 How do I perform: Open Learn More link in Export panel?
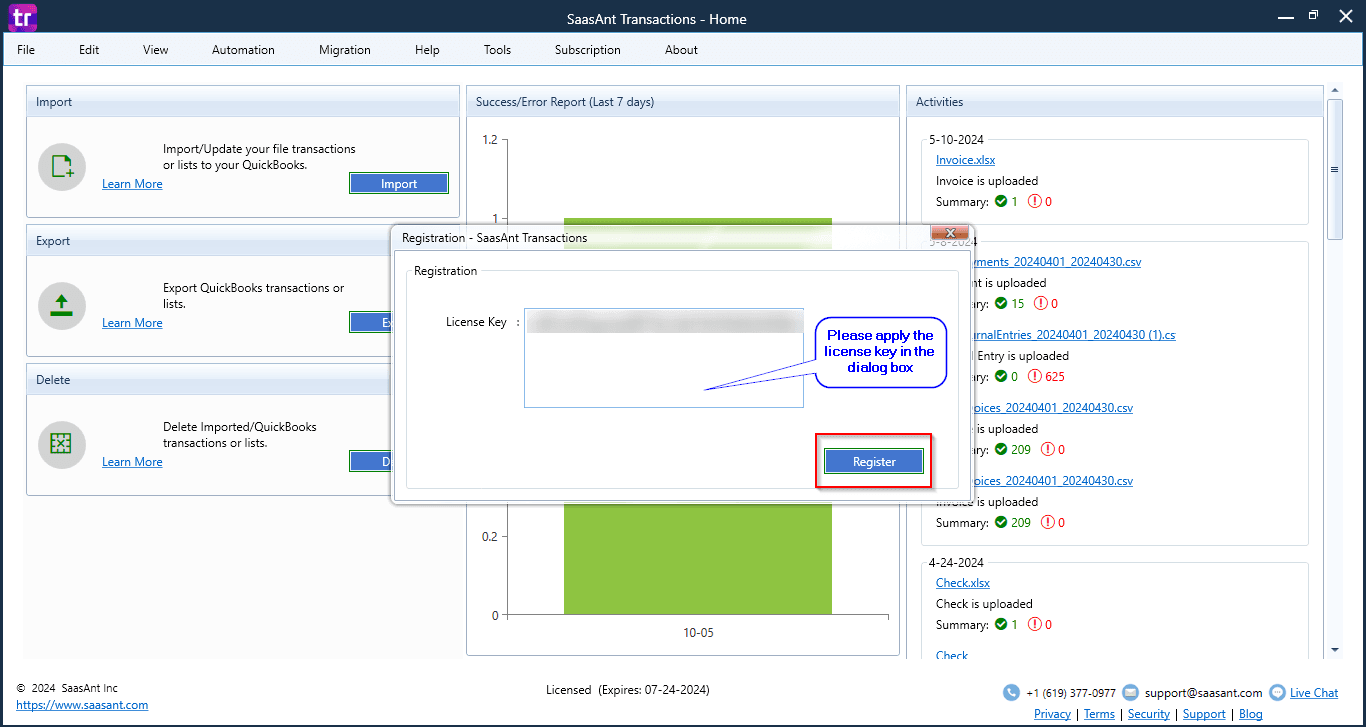(x=132, y=323)
